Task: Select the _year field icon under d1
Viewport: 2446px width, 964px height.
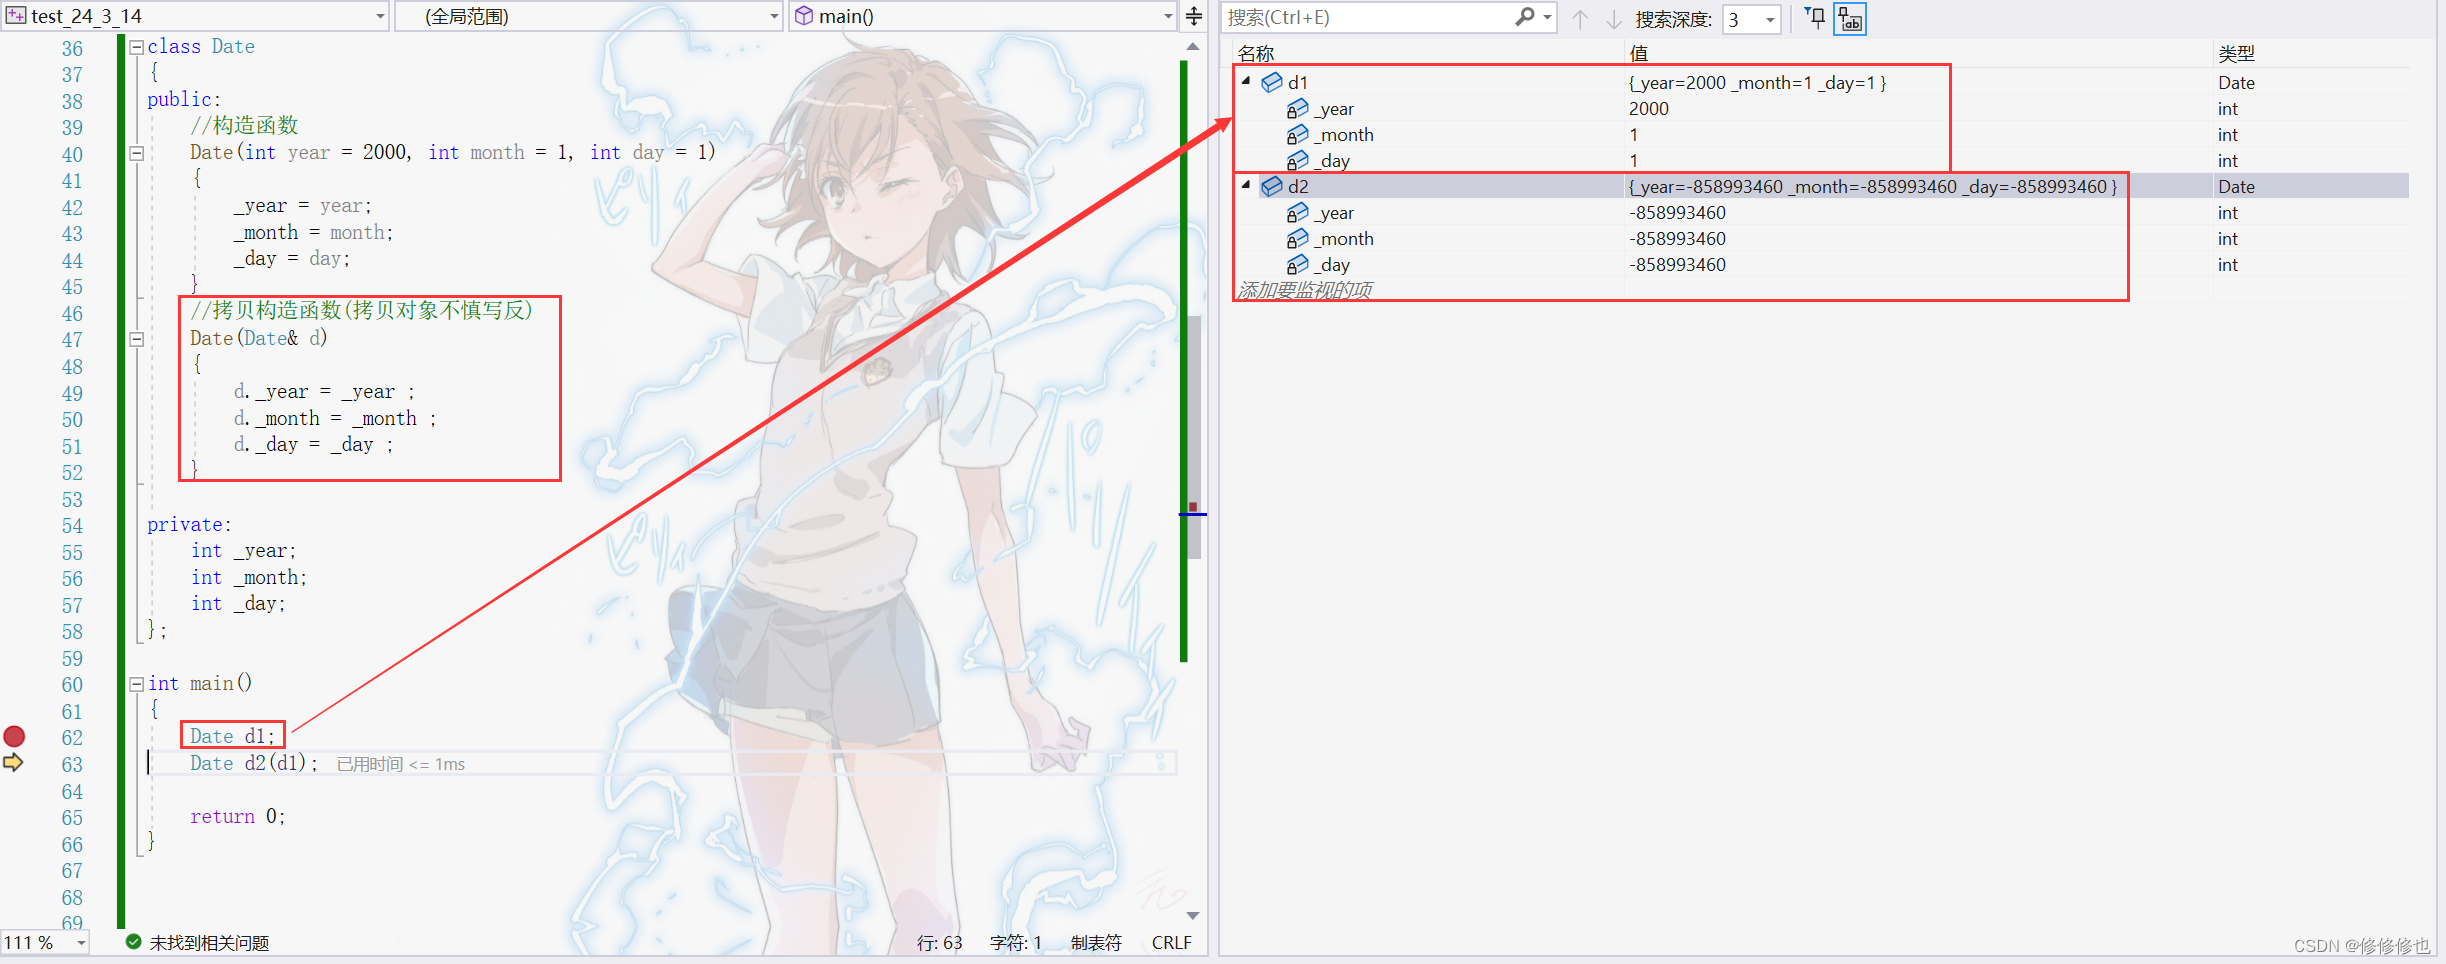Action: pyautogui.click(x=1297, y=108)
